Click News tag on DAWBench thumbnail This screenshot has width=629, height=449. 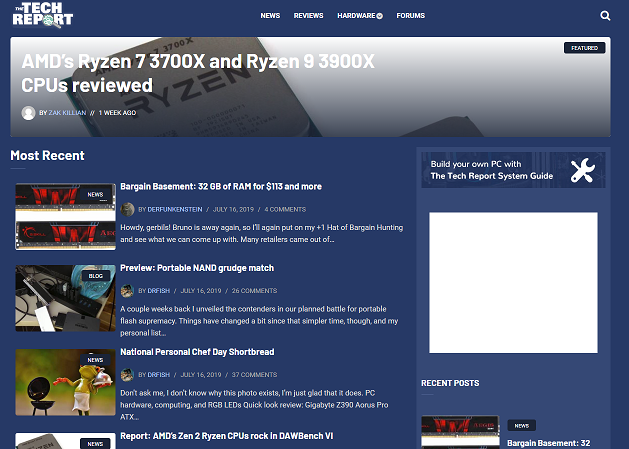pyautogui.click(x=95, y=444)
